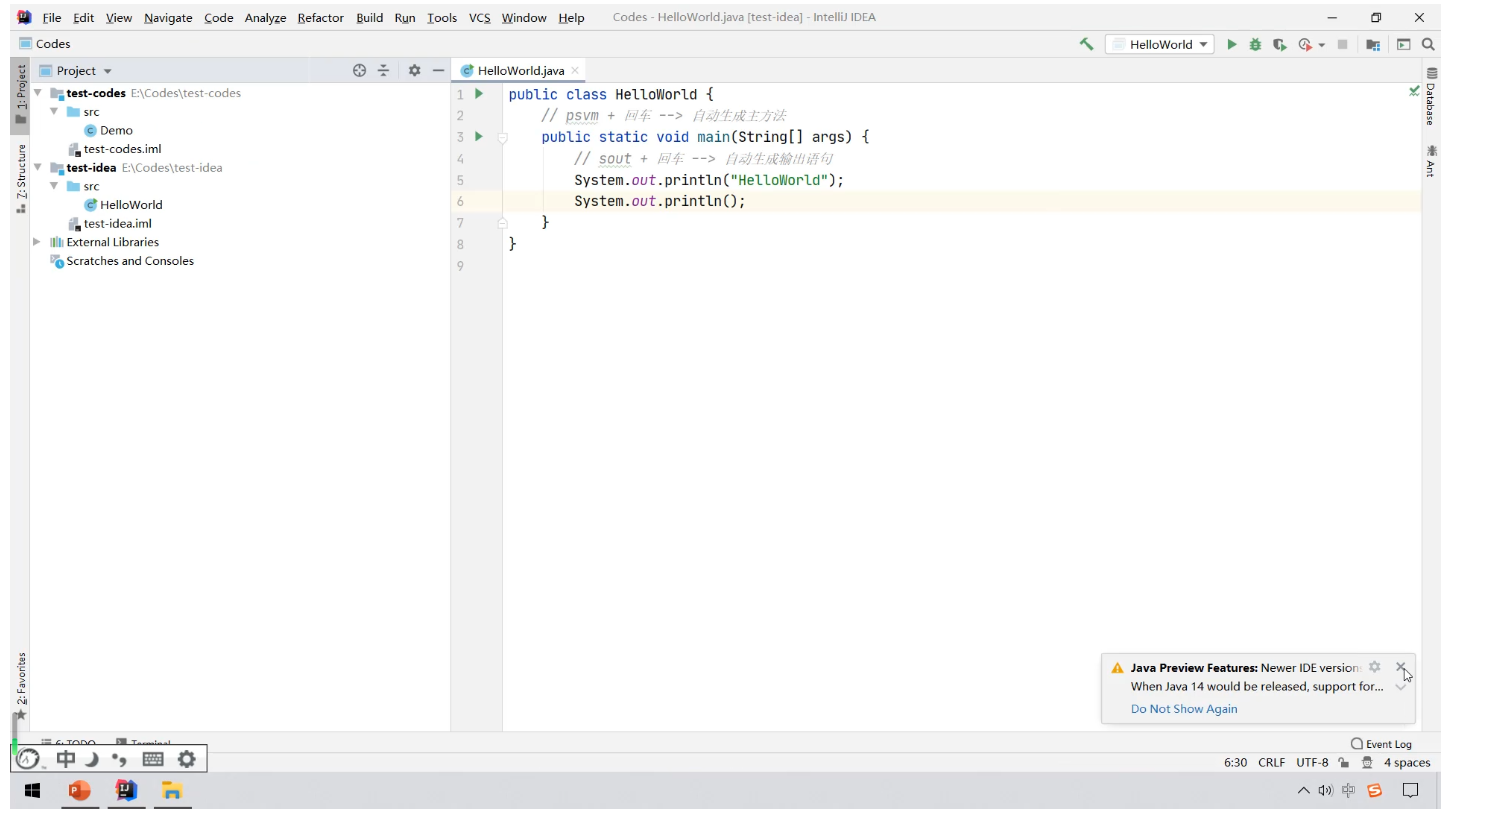This screenshot has width=1502, height=824.
Task: Click the profiler run icon in toolbar
Action: pos(1304,44)
